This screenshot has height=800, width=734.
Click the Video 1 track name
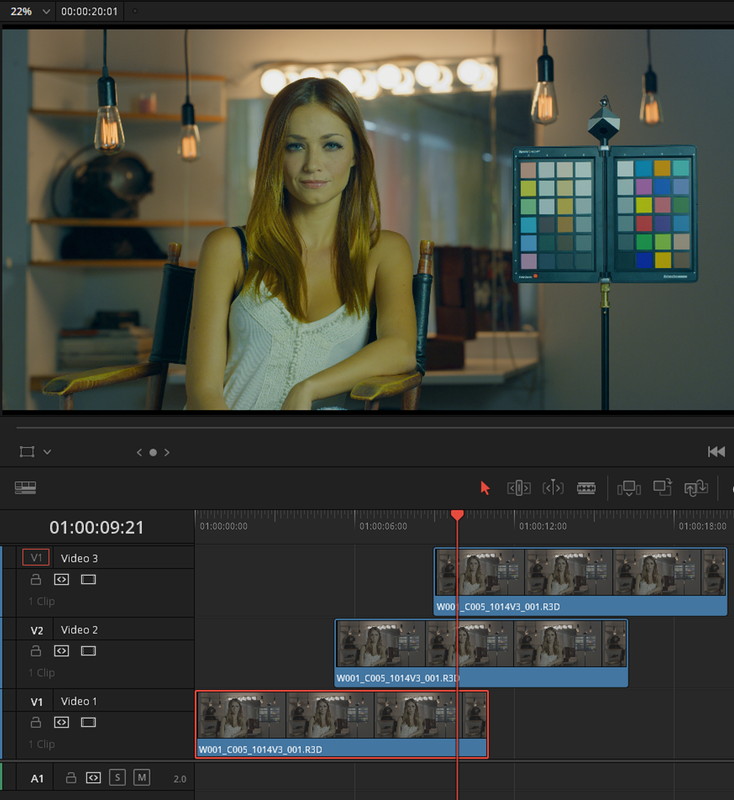(x=79, y=701)
